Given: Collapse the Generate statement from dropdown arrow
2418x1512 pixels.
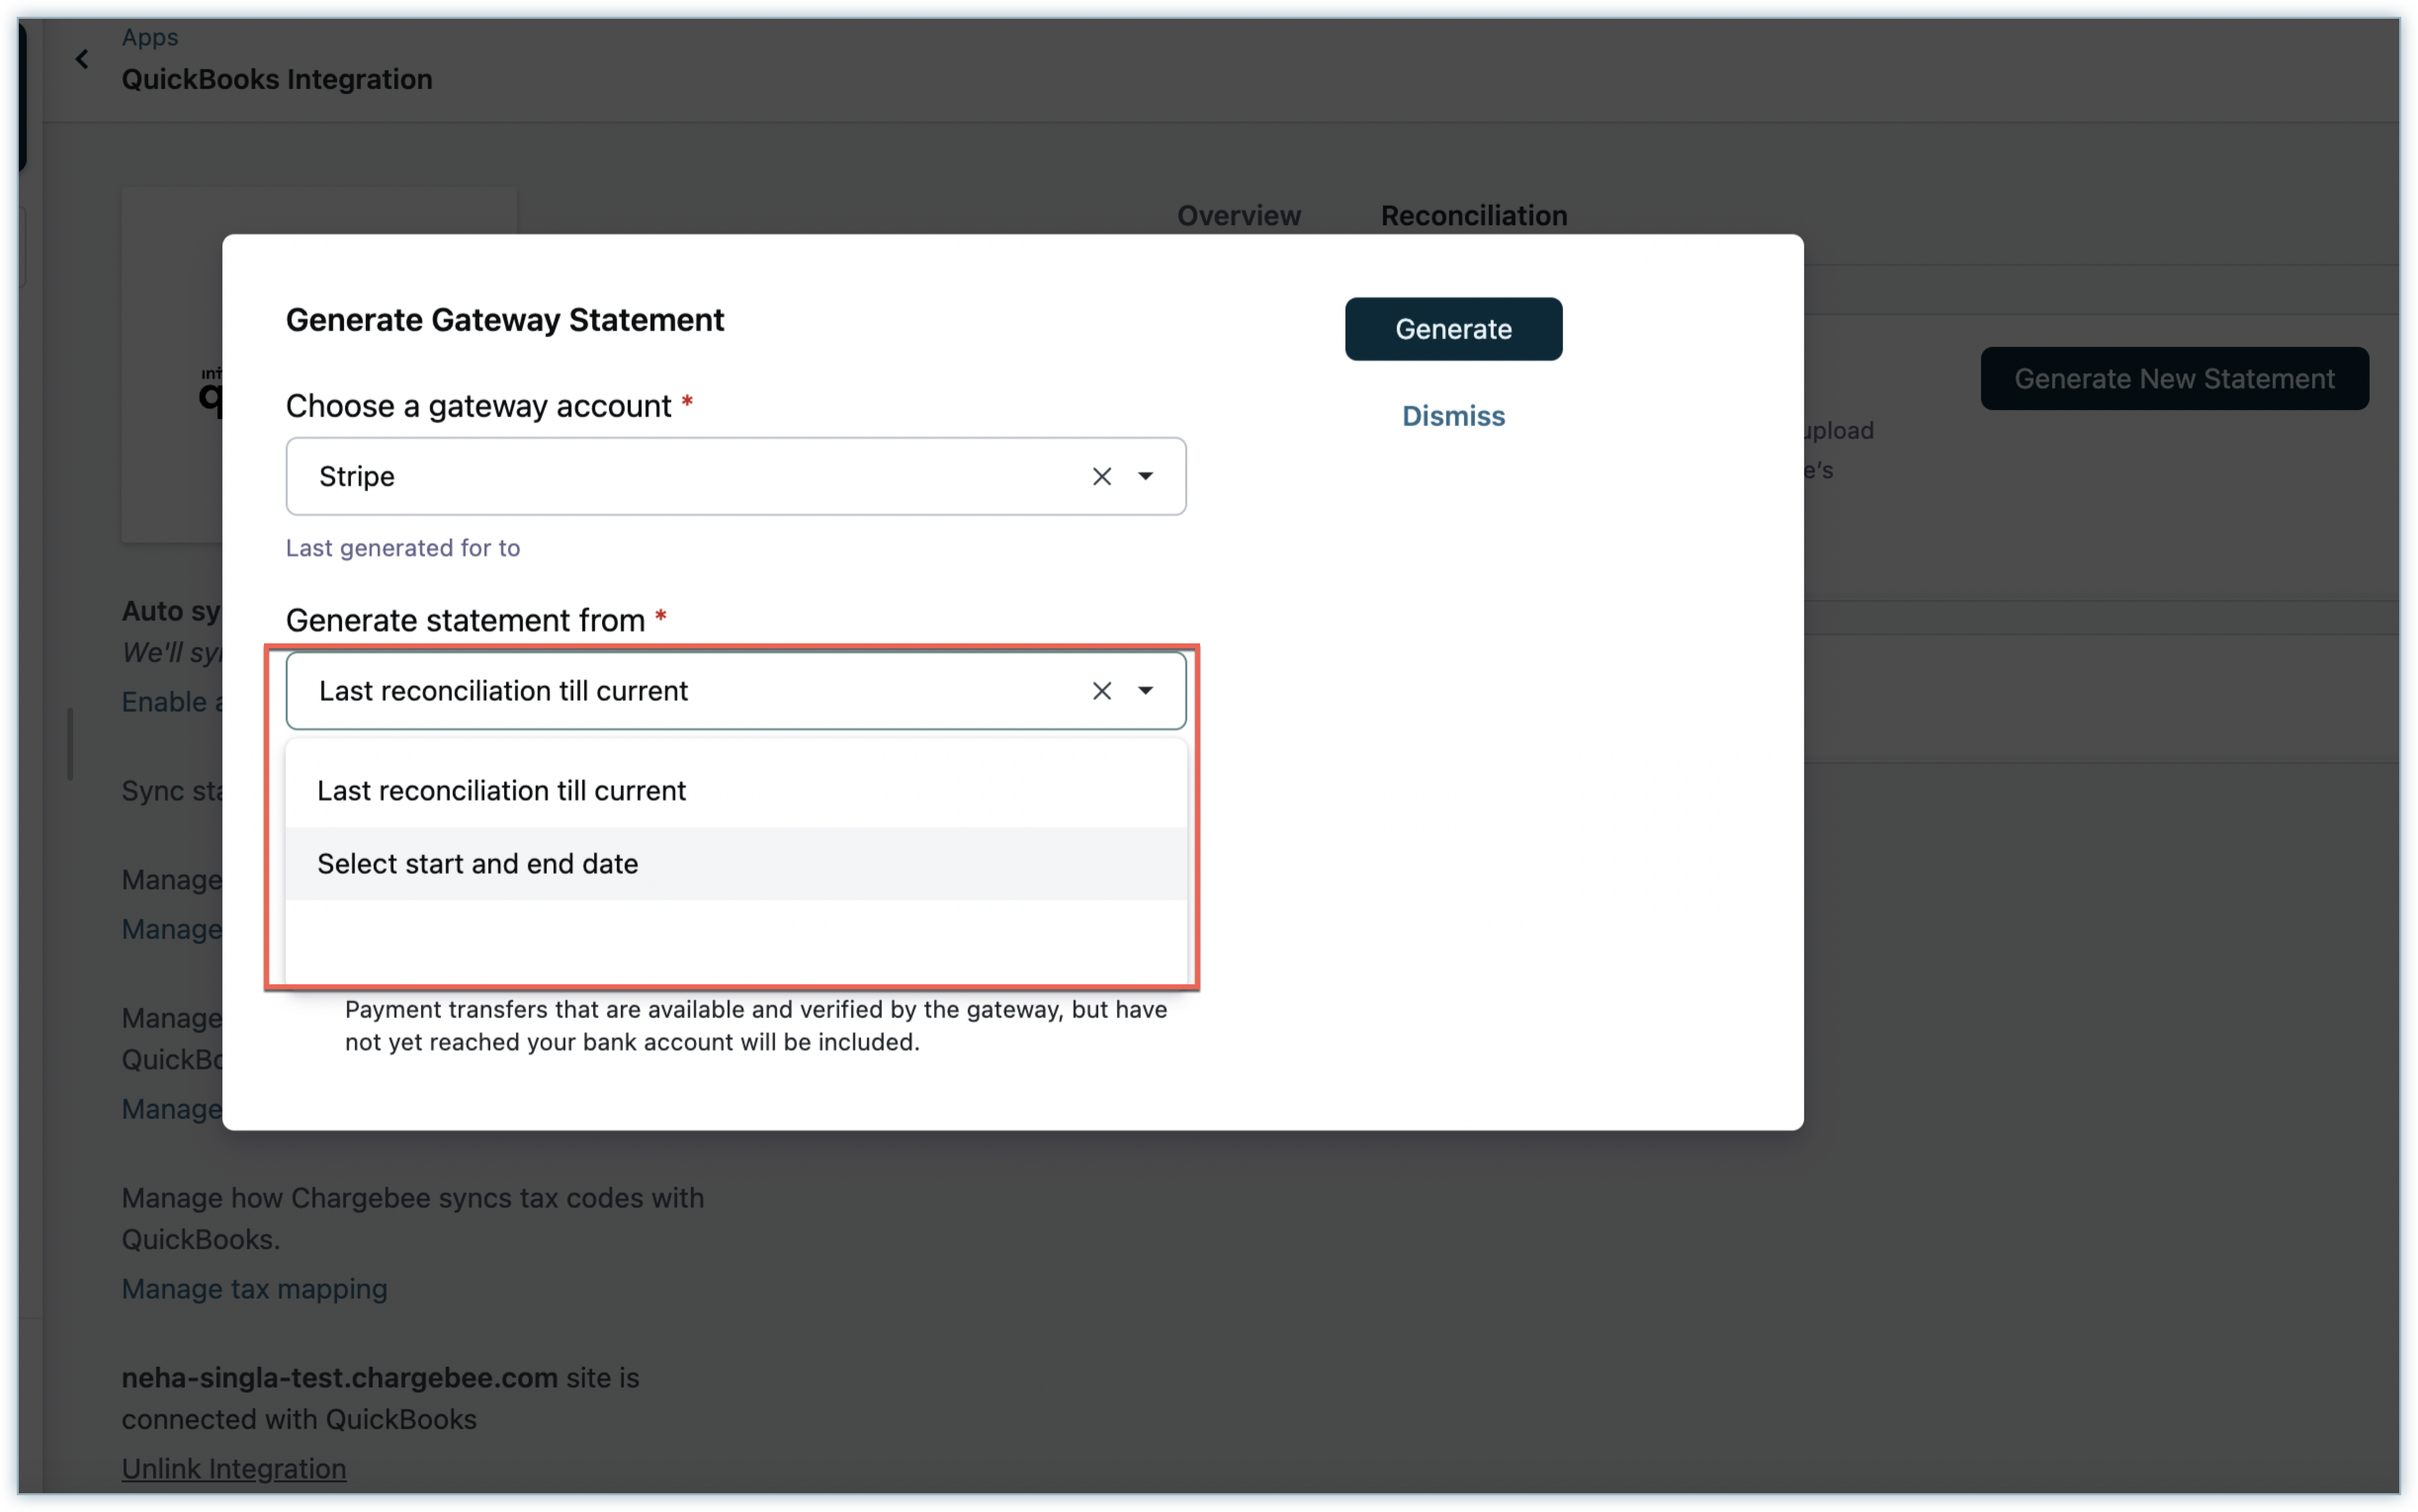Looking at the screenshot, I should tap(1145, 691).
